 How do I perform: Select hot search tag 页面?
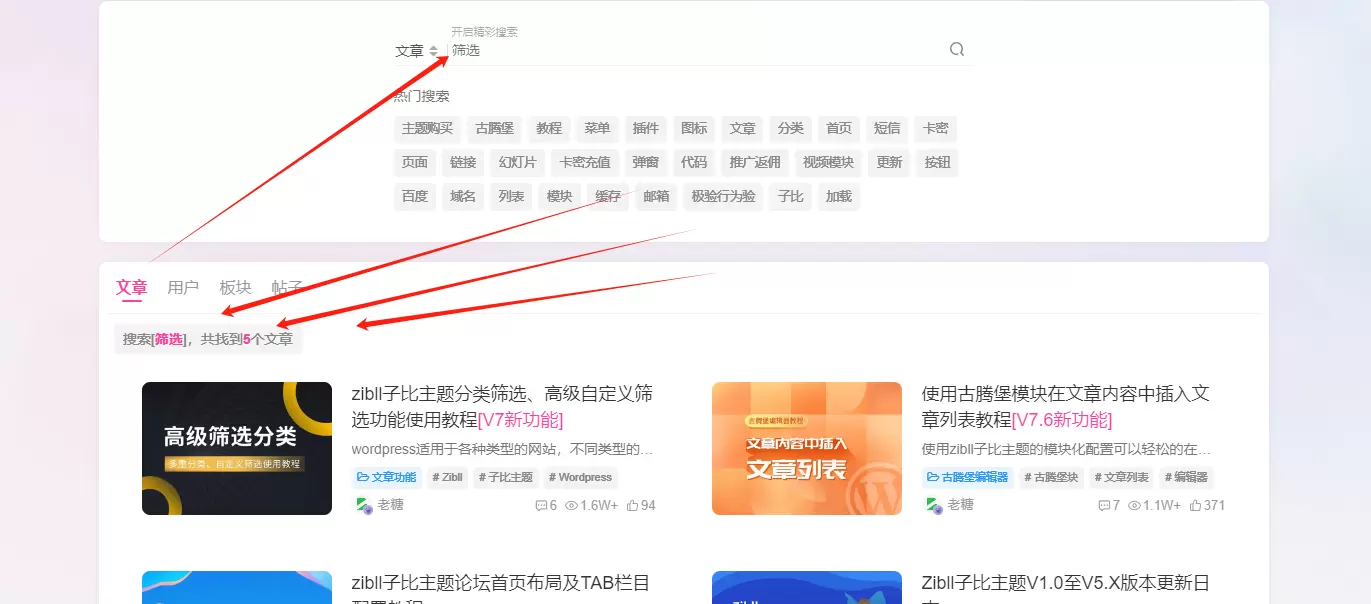pos(415,163)
